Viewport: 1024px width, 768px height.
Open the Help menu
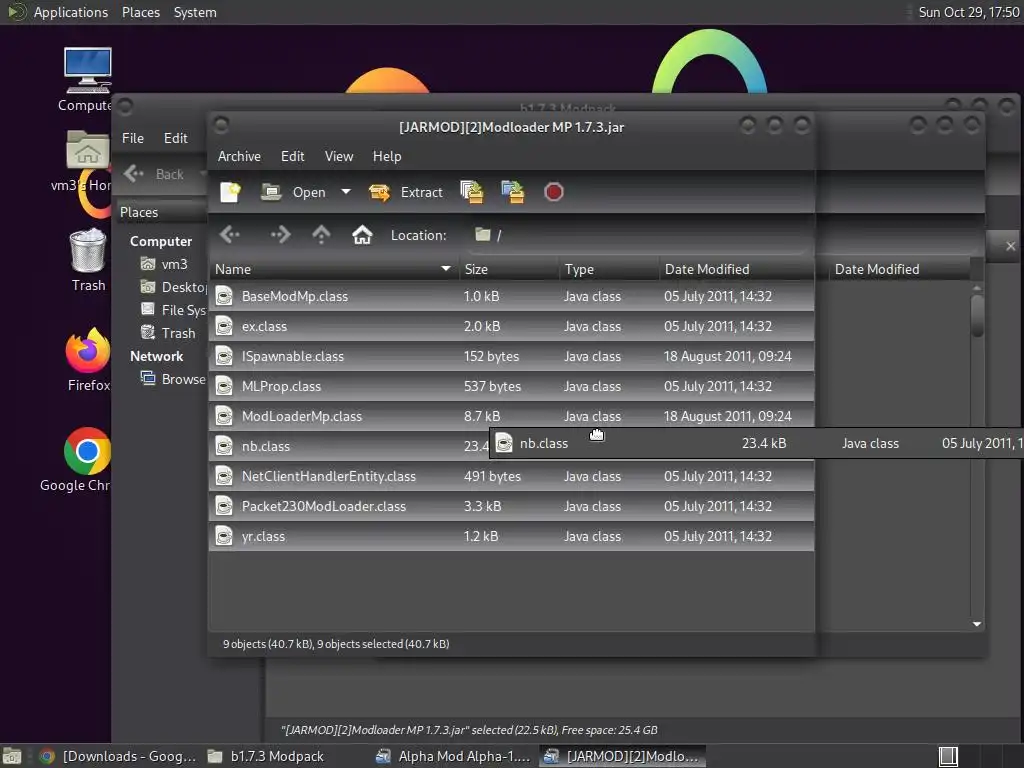[x=387, y=156]
